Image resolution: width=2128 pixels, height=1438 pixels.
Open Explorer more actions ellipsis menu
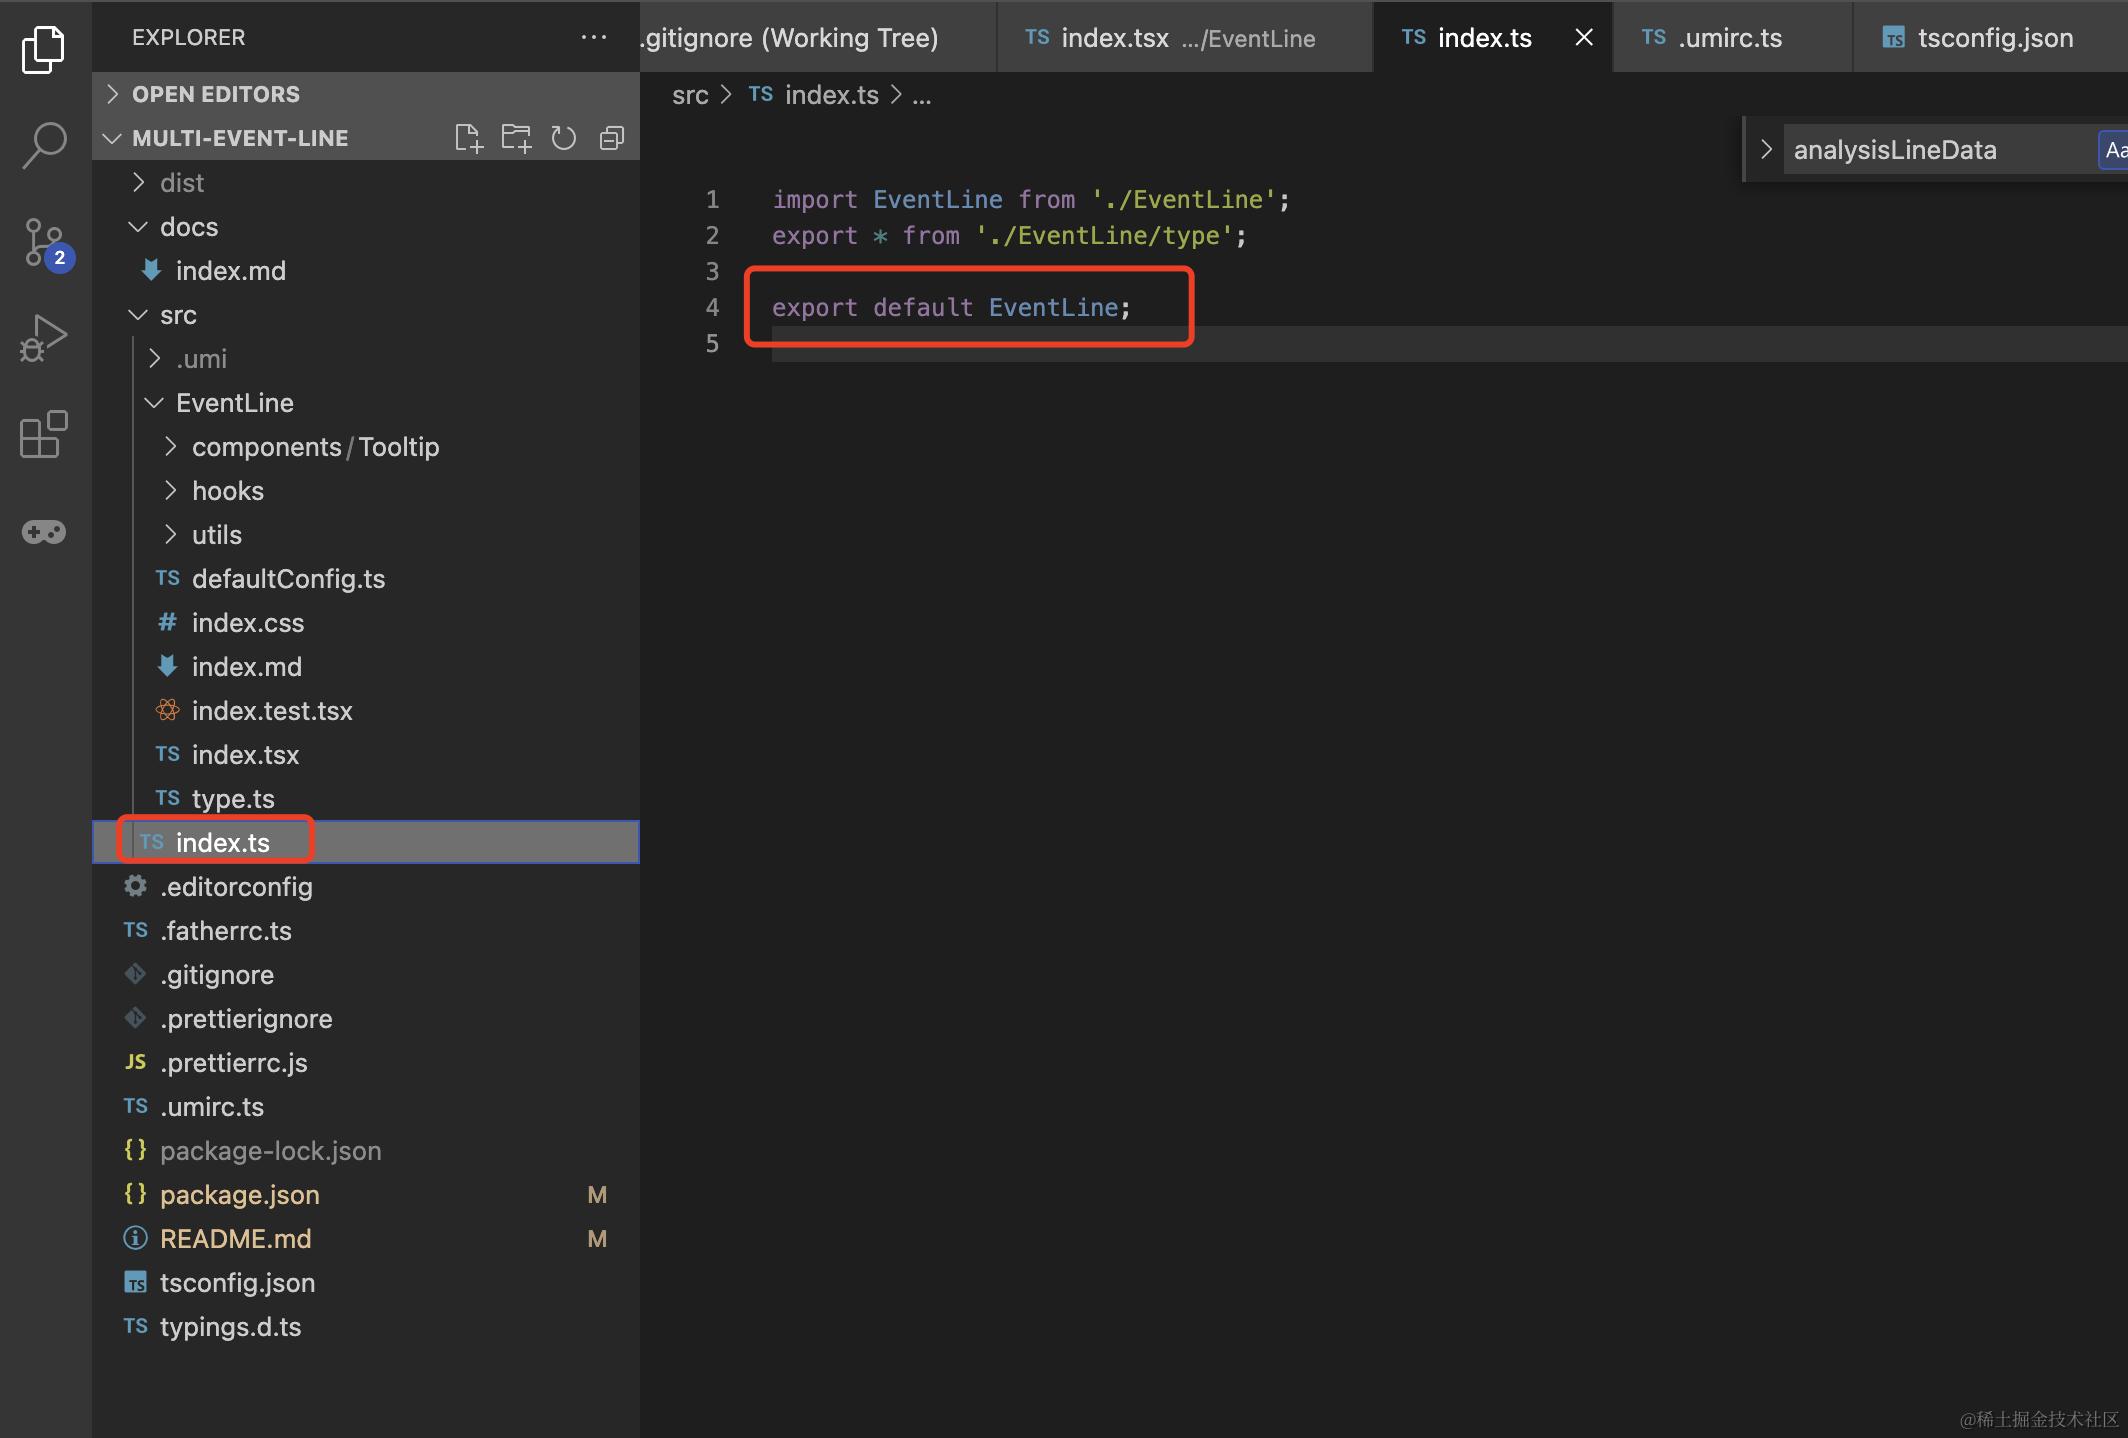pos(594,37)
